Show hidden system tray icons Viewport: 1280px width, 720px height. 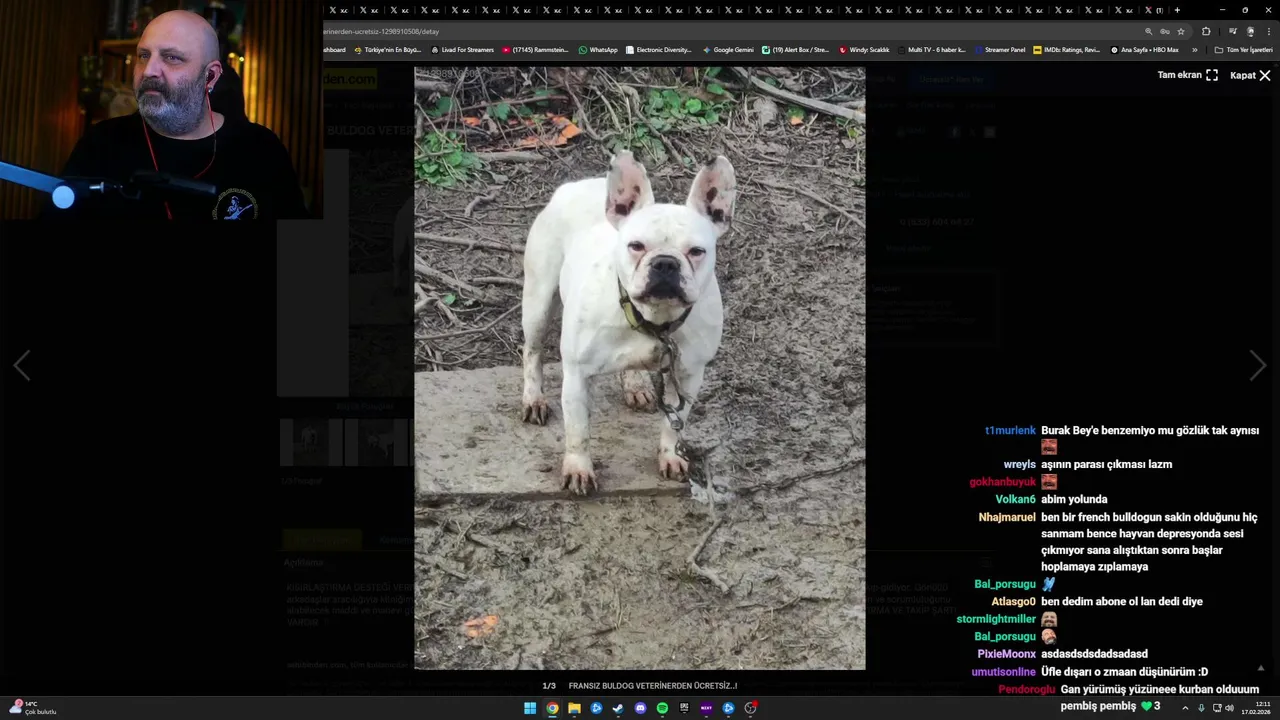tap(1185, 708)
